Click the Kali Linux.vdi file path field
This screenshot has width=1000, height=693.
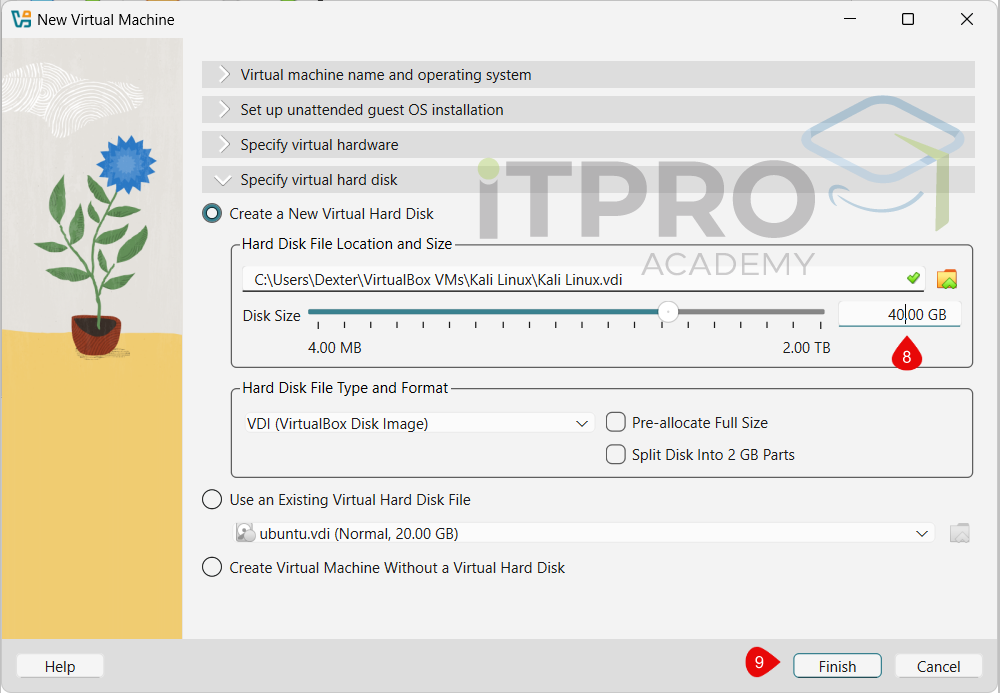click(x=583, y=279)
